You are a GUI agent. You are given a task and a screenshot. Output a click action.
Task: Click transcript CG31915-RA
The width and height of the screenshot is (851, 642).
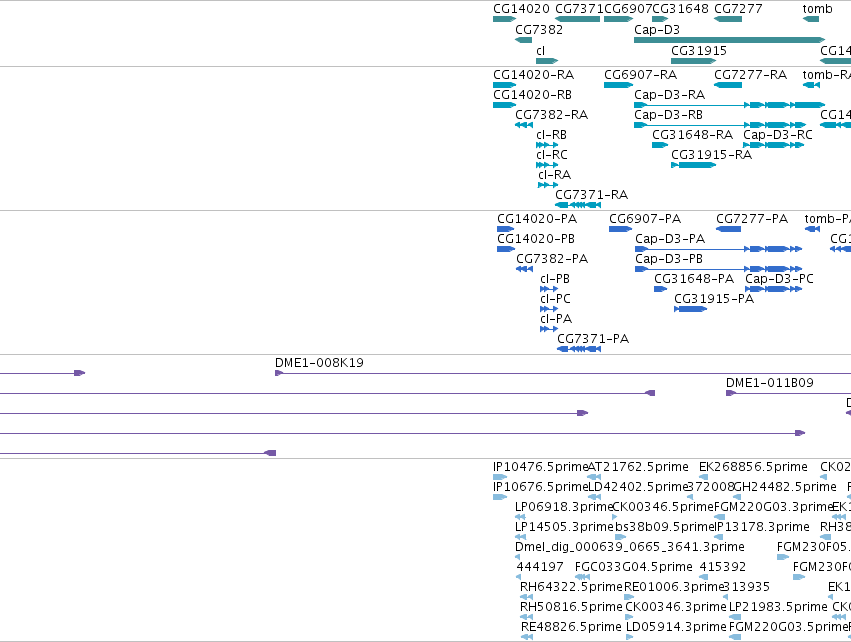coord(712,155)
